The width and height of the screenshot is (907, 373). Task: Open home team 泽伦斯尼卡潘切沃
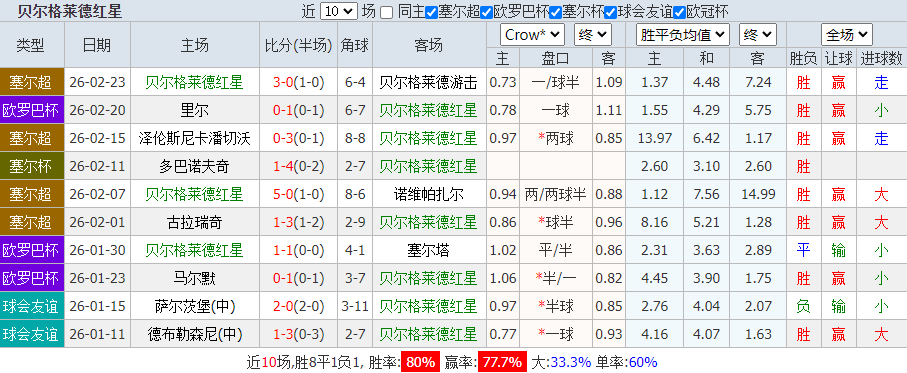click(x=195, y=138)
